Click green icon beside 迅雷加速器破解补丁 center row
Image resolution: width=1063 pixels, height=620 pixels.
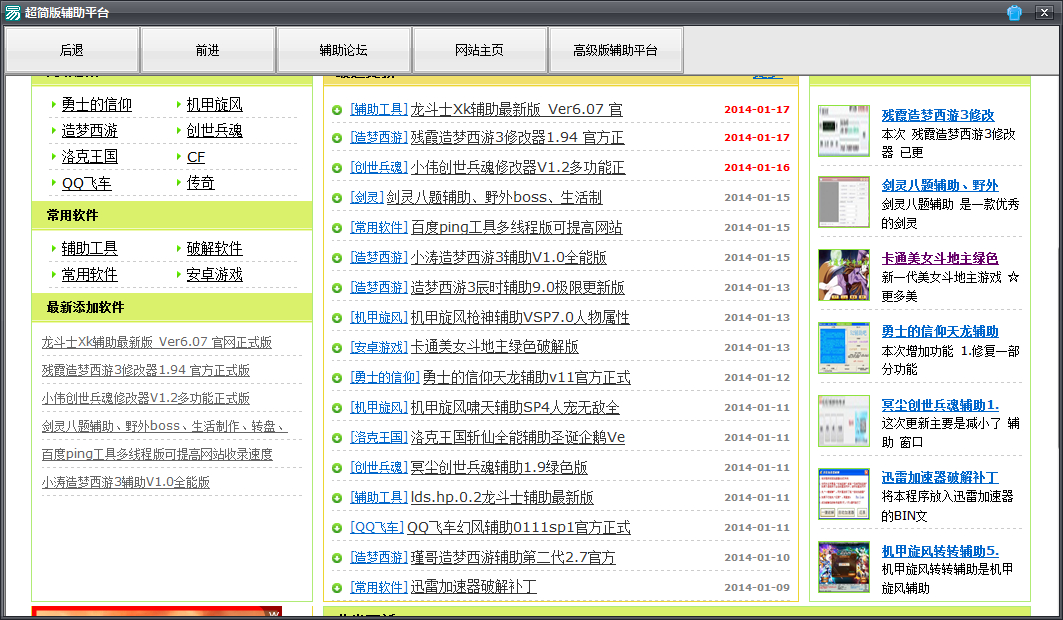337,587
